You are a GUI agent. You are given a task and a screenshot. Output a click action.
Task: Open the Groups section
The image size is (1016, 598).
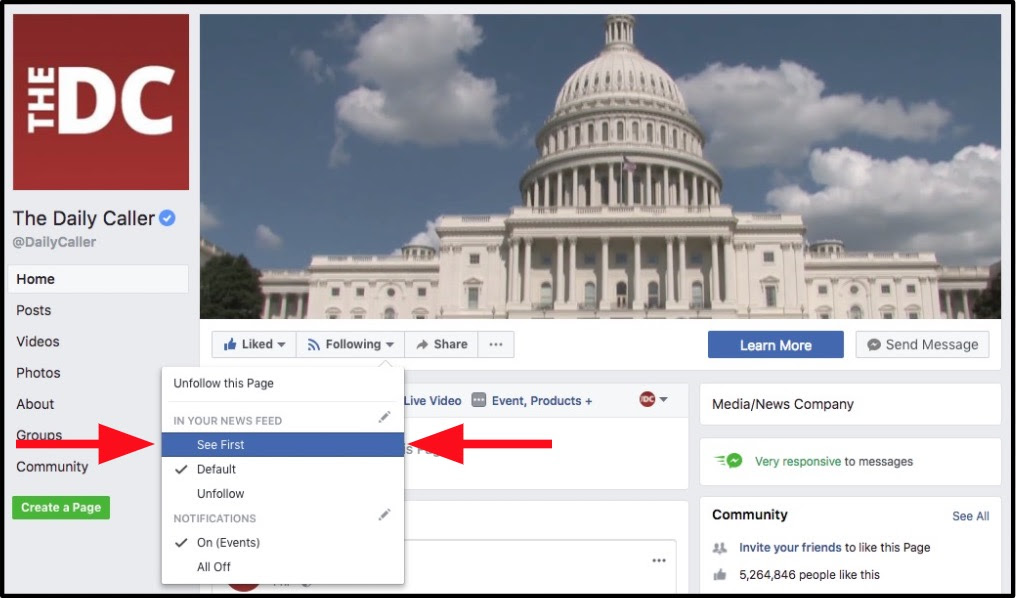pyautogui.click(x=39, y=435)
